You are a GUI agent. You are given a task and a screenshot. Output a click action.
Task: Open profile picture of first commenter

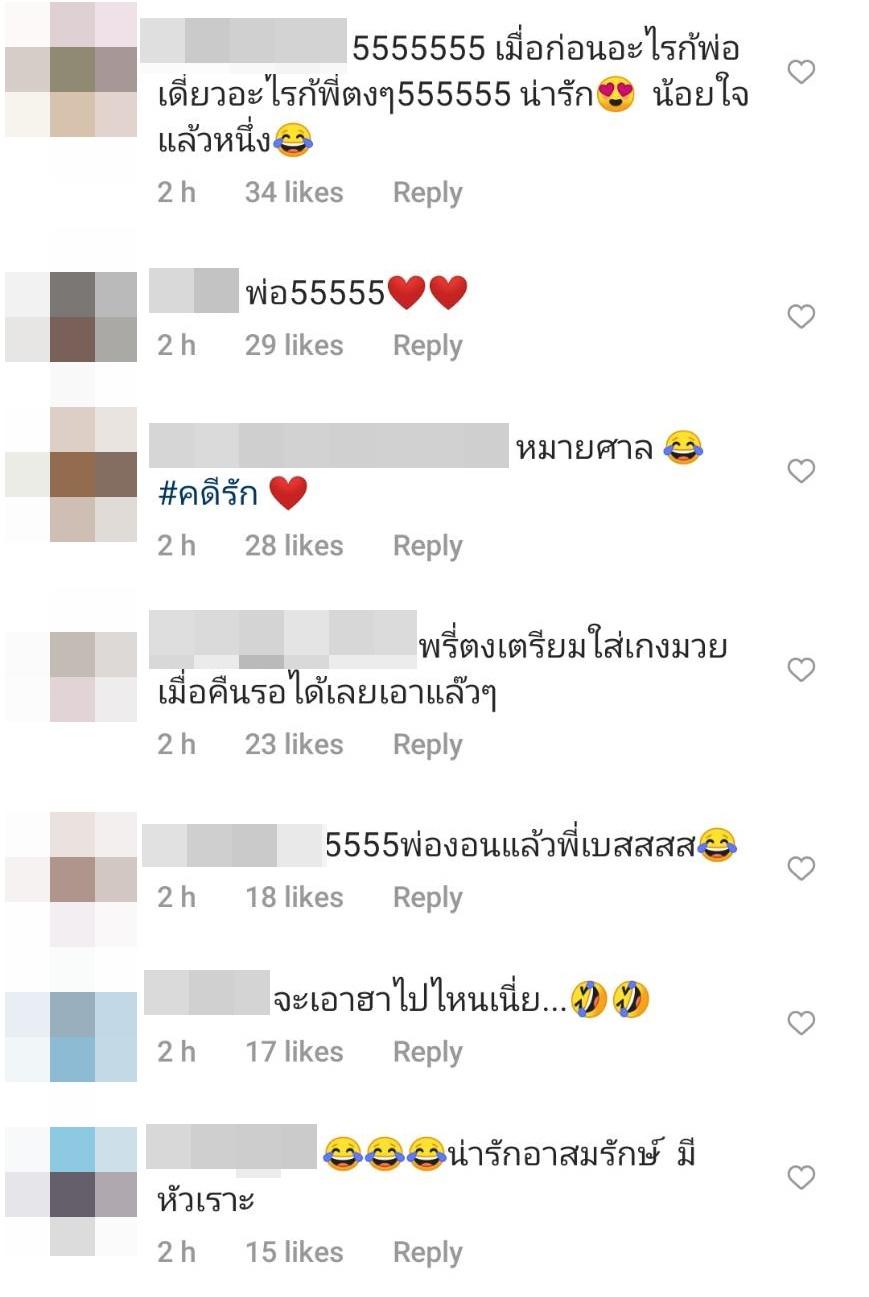[71, 70]
